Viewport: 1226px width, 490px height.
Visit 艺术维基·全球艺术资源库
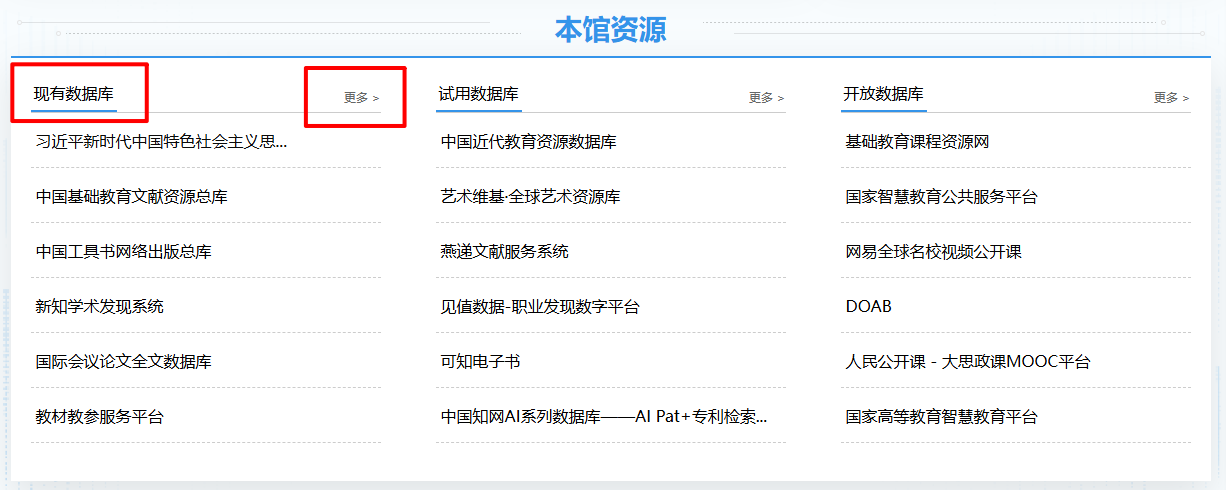click(530, 197)
